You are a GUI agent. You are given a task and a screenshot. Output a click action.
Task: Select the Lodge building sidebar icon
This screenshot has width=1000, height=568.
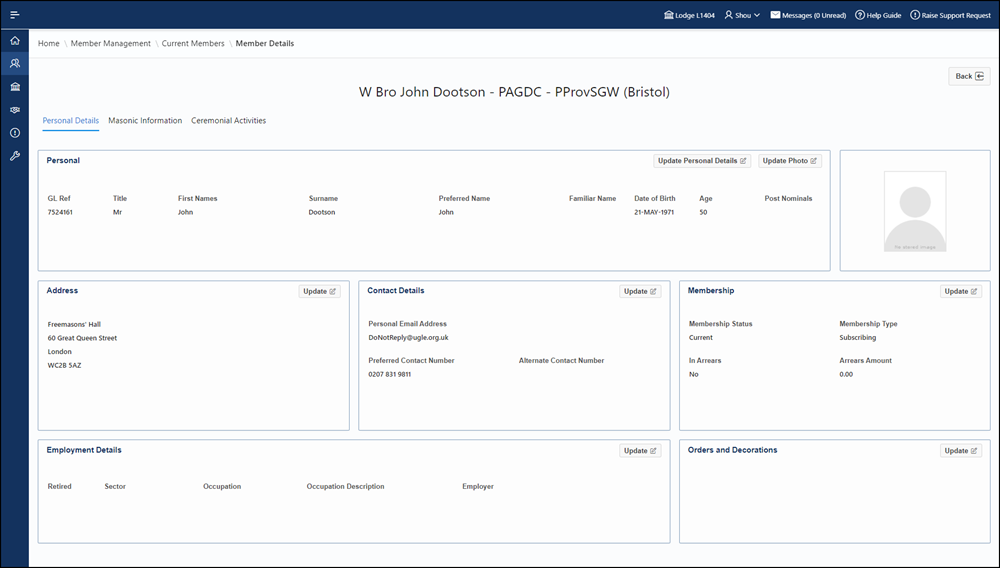coord(15,87)
